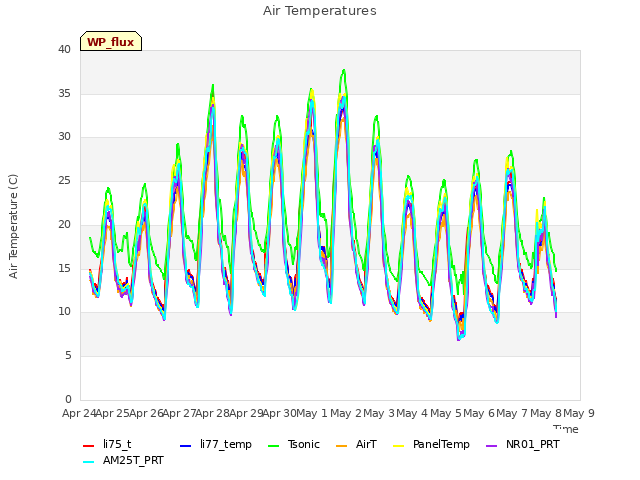640x480 pixels.
Task: Click the Air Temperature (C) axis title
Action: point(13,226)
